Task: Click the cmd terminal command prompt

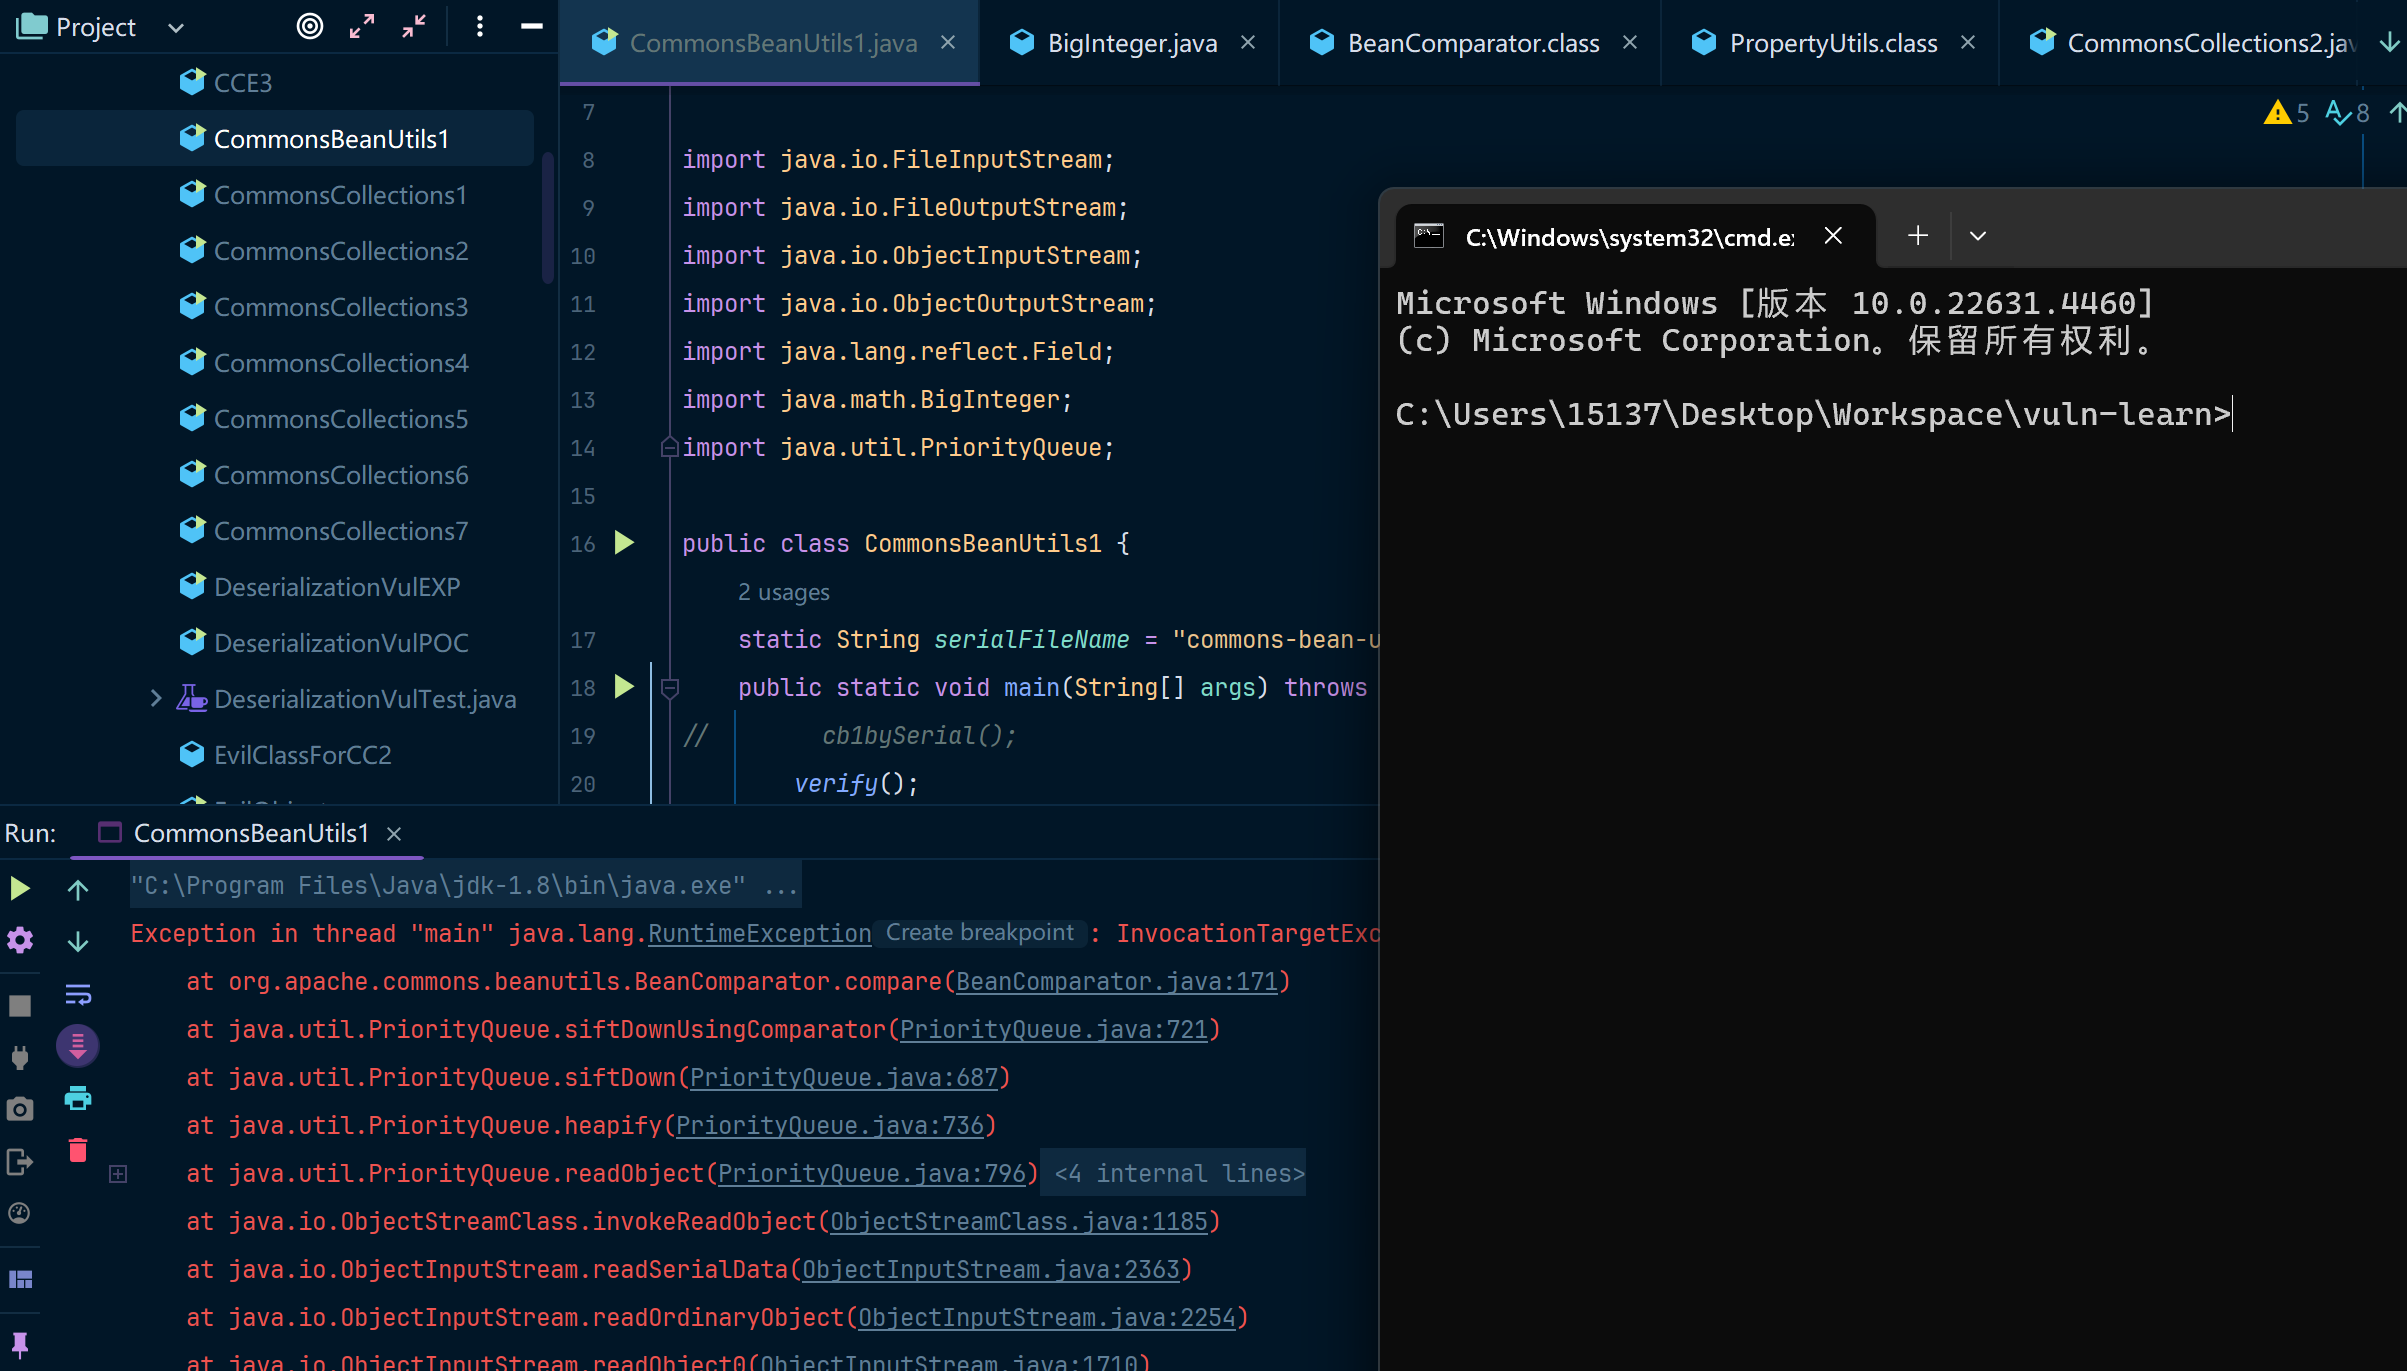Action: [1813, 414]
